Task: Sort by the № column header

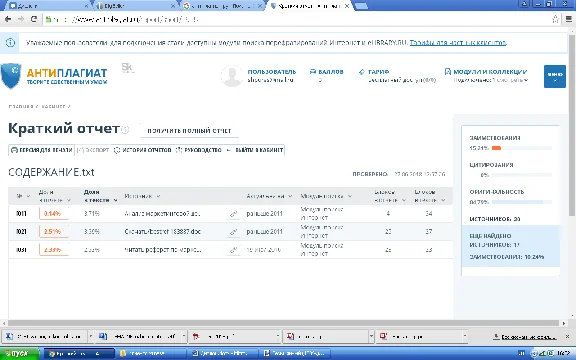Action: click(23, 196)
